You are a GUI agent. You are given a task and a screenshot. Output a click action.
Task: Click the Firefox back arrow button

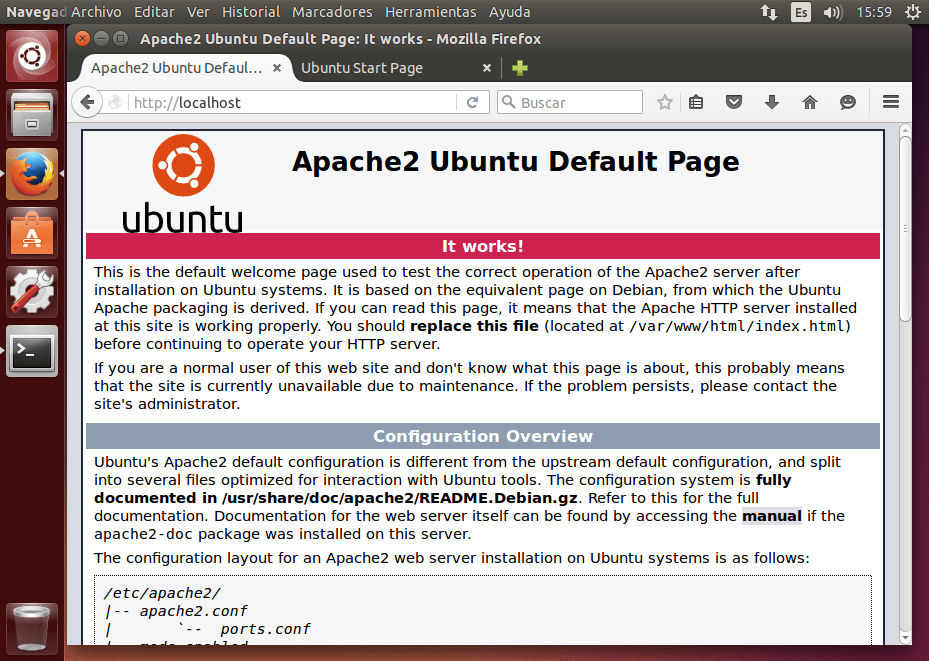click(87, 102)
